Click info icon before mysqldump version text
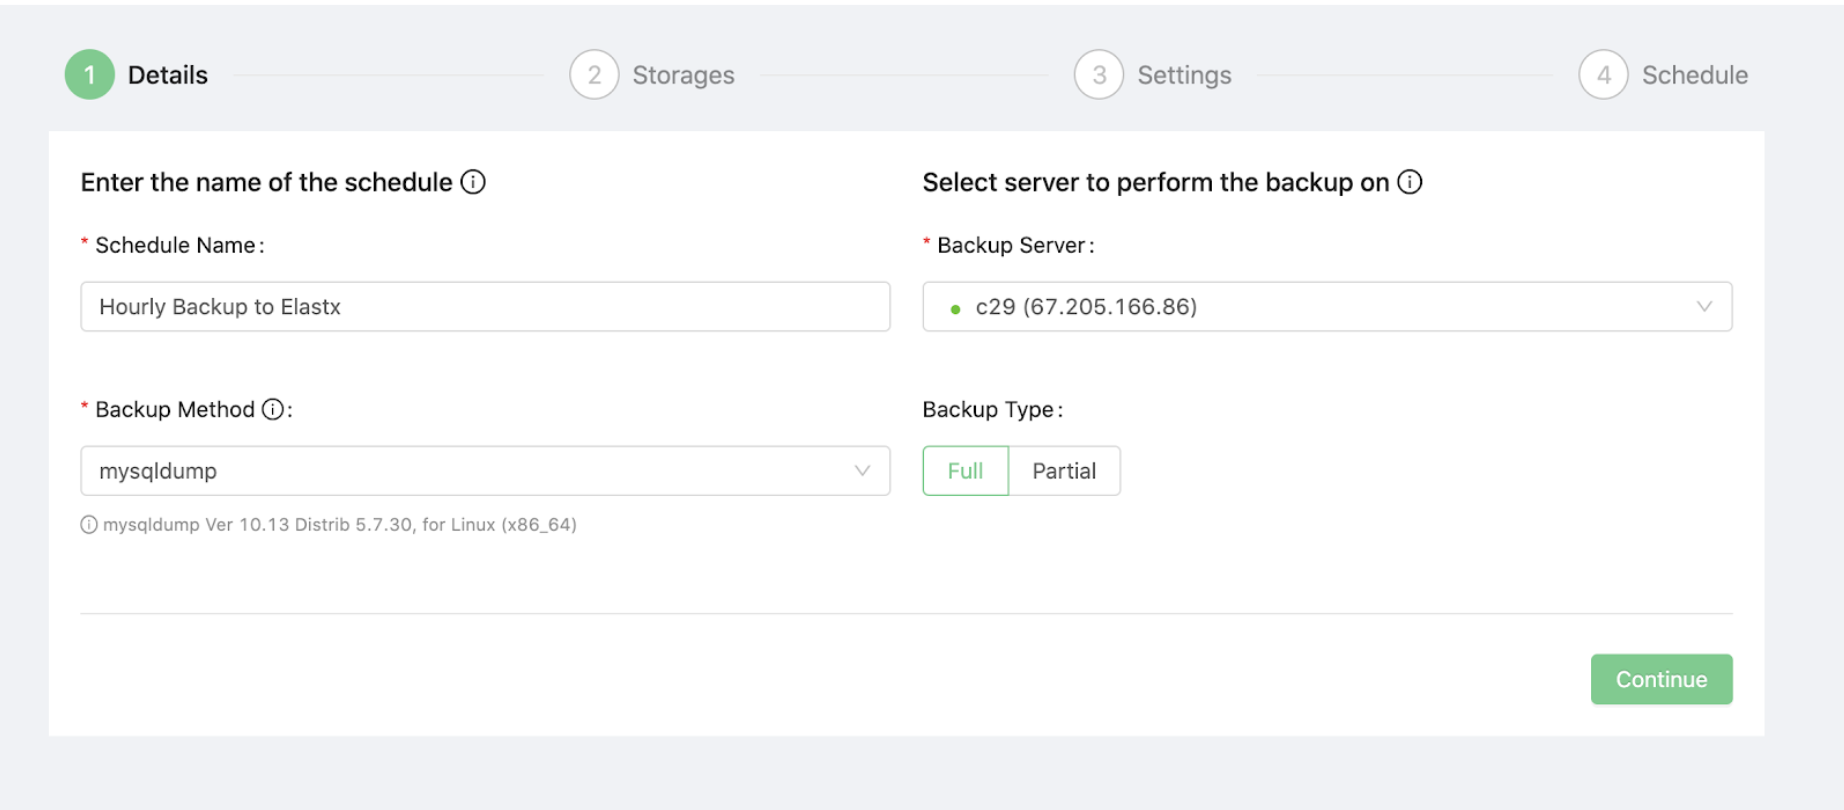Screen dimensions: 1844x810 point(89,525)
